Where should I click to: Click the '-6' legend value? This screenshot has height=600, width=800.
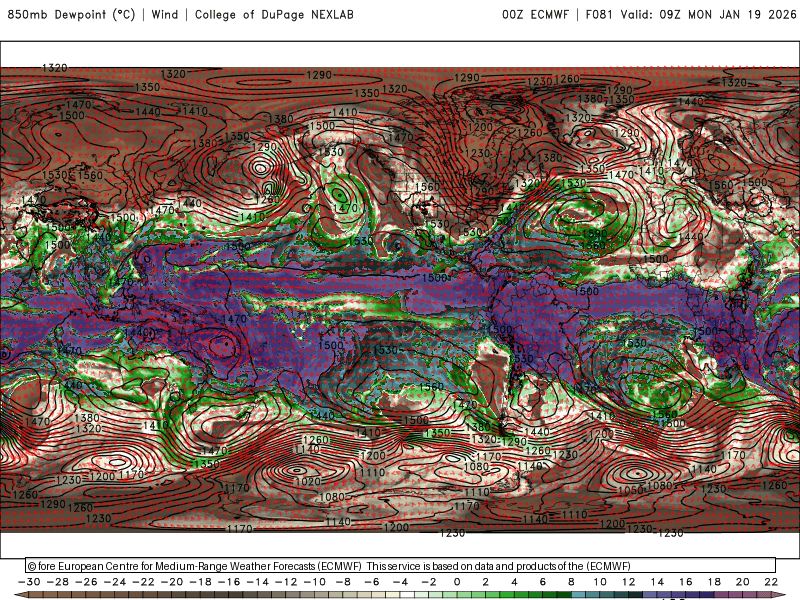click(x=372, y=582)
